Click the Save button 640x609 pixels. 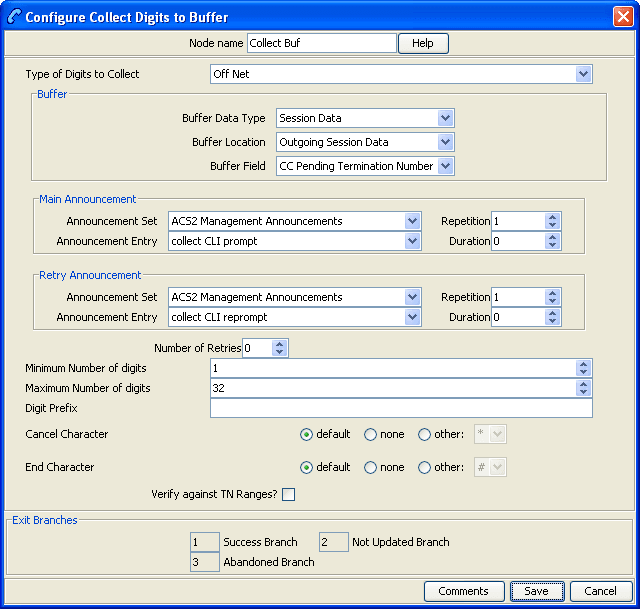pyautogui.click(x=537, y=591)
